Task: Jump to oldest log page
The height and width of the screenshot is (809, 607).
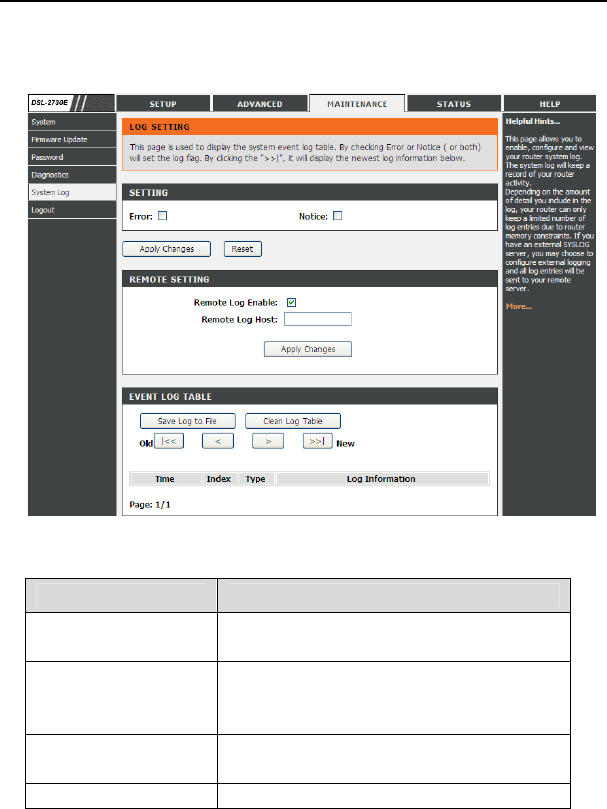Action: pyautogui.click(x=169, y=441)
